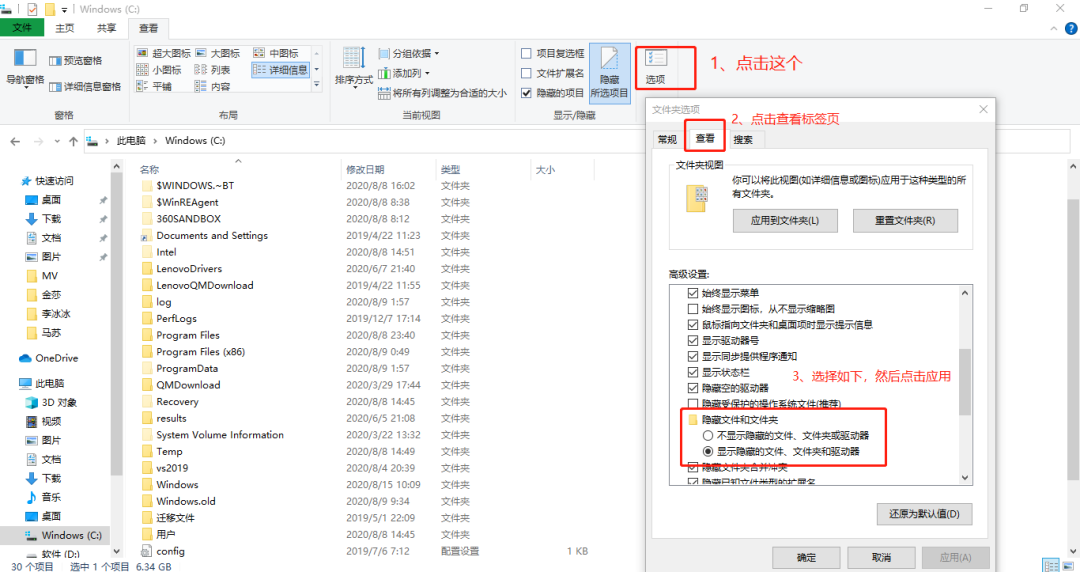The image size is (1080, 572).
Task: Click the 还原为默认值(D) button
Action: 923,514
